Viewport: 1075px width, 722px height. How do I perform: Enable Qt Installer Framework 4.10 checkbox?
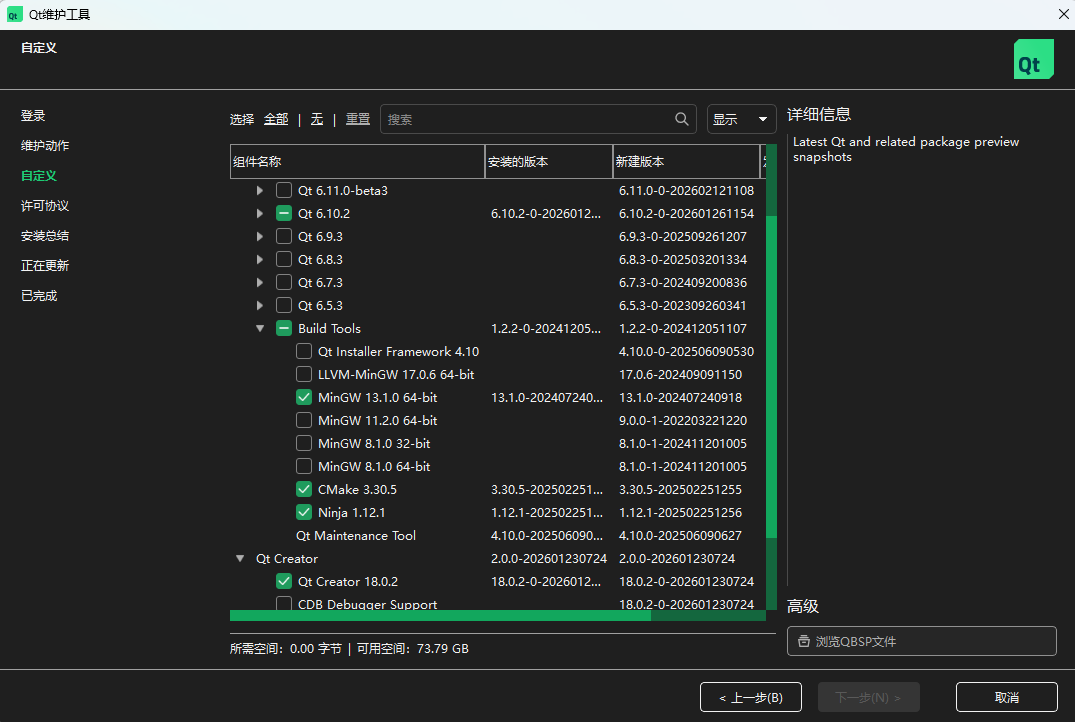[x=304, y=351]
